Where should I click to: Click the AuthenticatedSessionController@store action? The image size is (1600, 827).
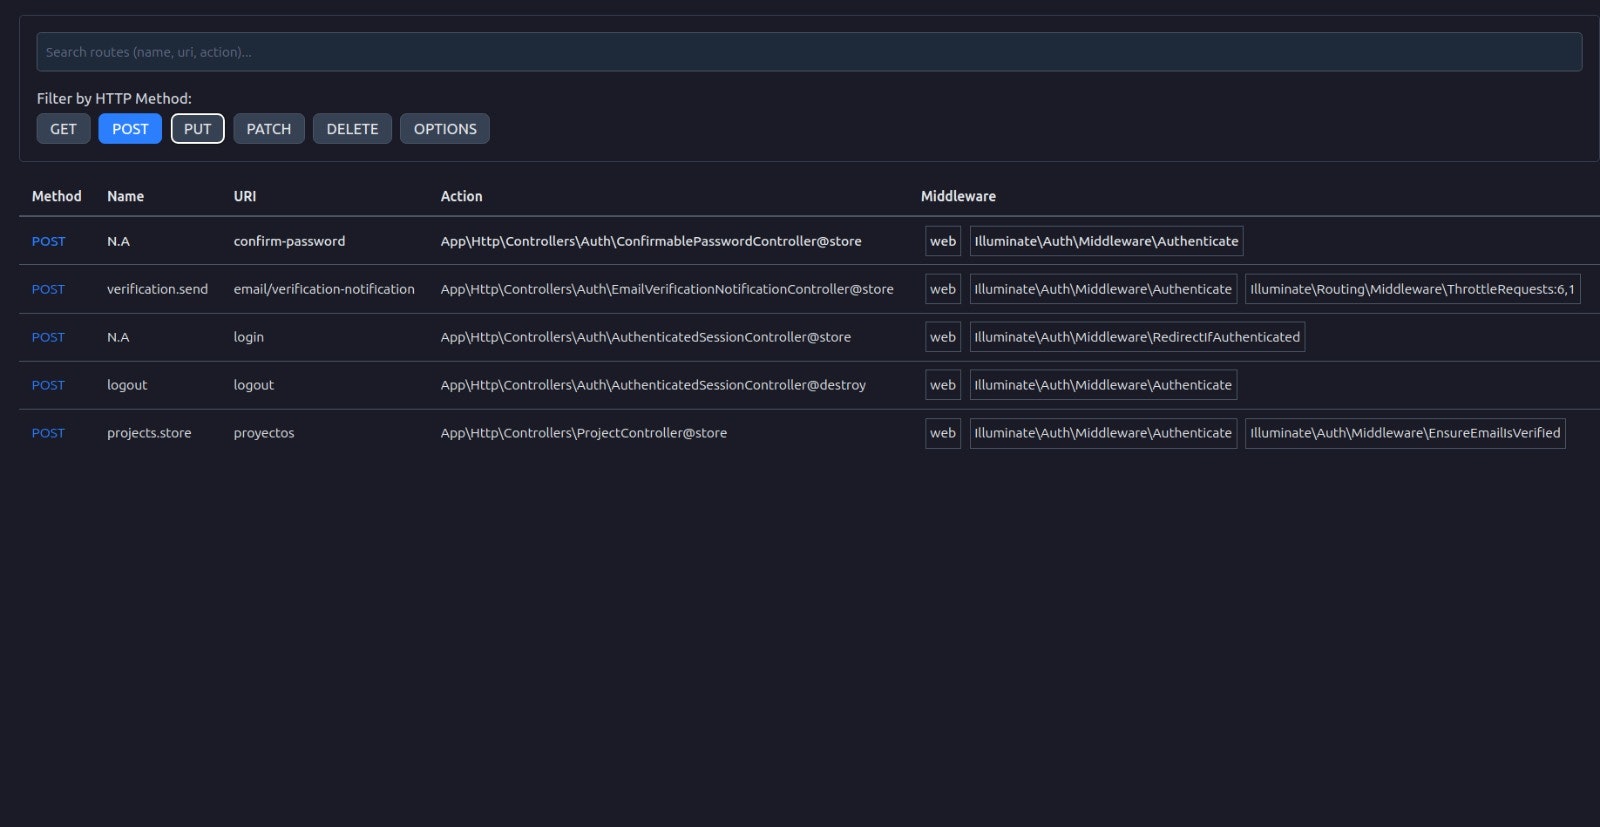tap(646, 337)
